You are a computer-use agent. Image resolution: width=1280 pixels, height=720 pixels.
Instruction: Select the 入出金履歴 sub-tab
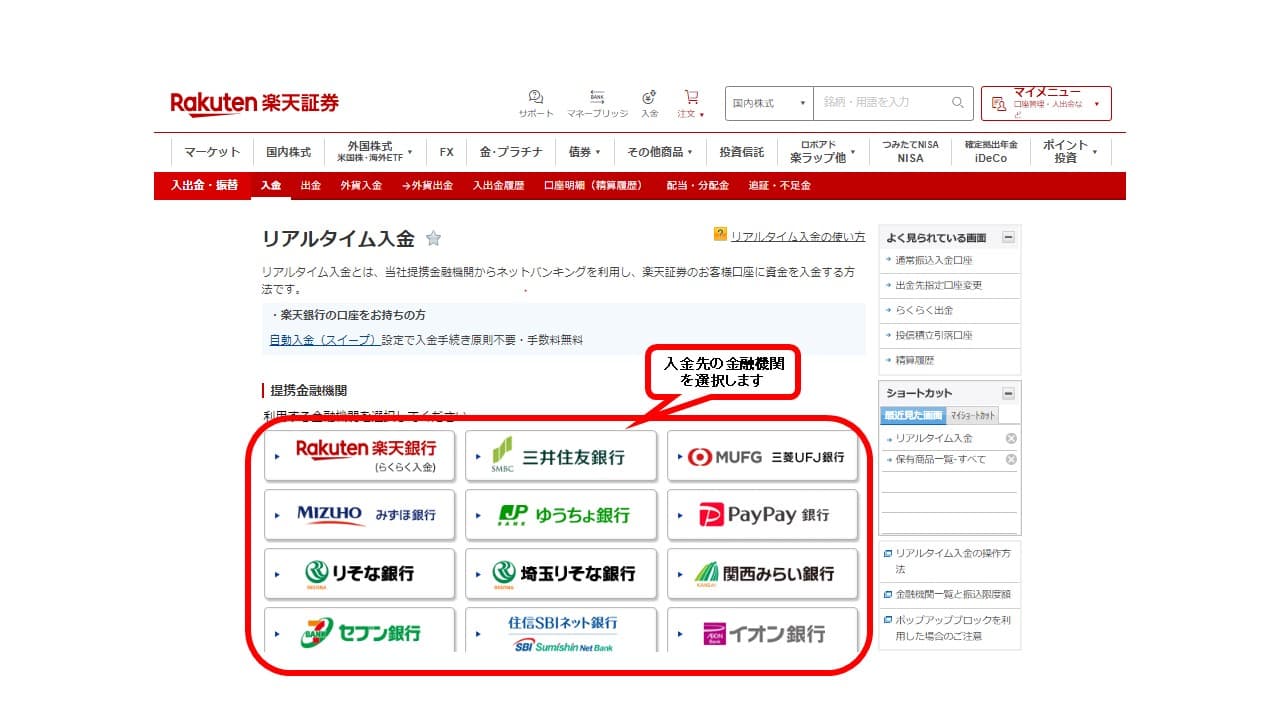(x=498, y=185)
